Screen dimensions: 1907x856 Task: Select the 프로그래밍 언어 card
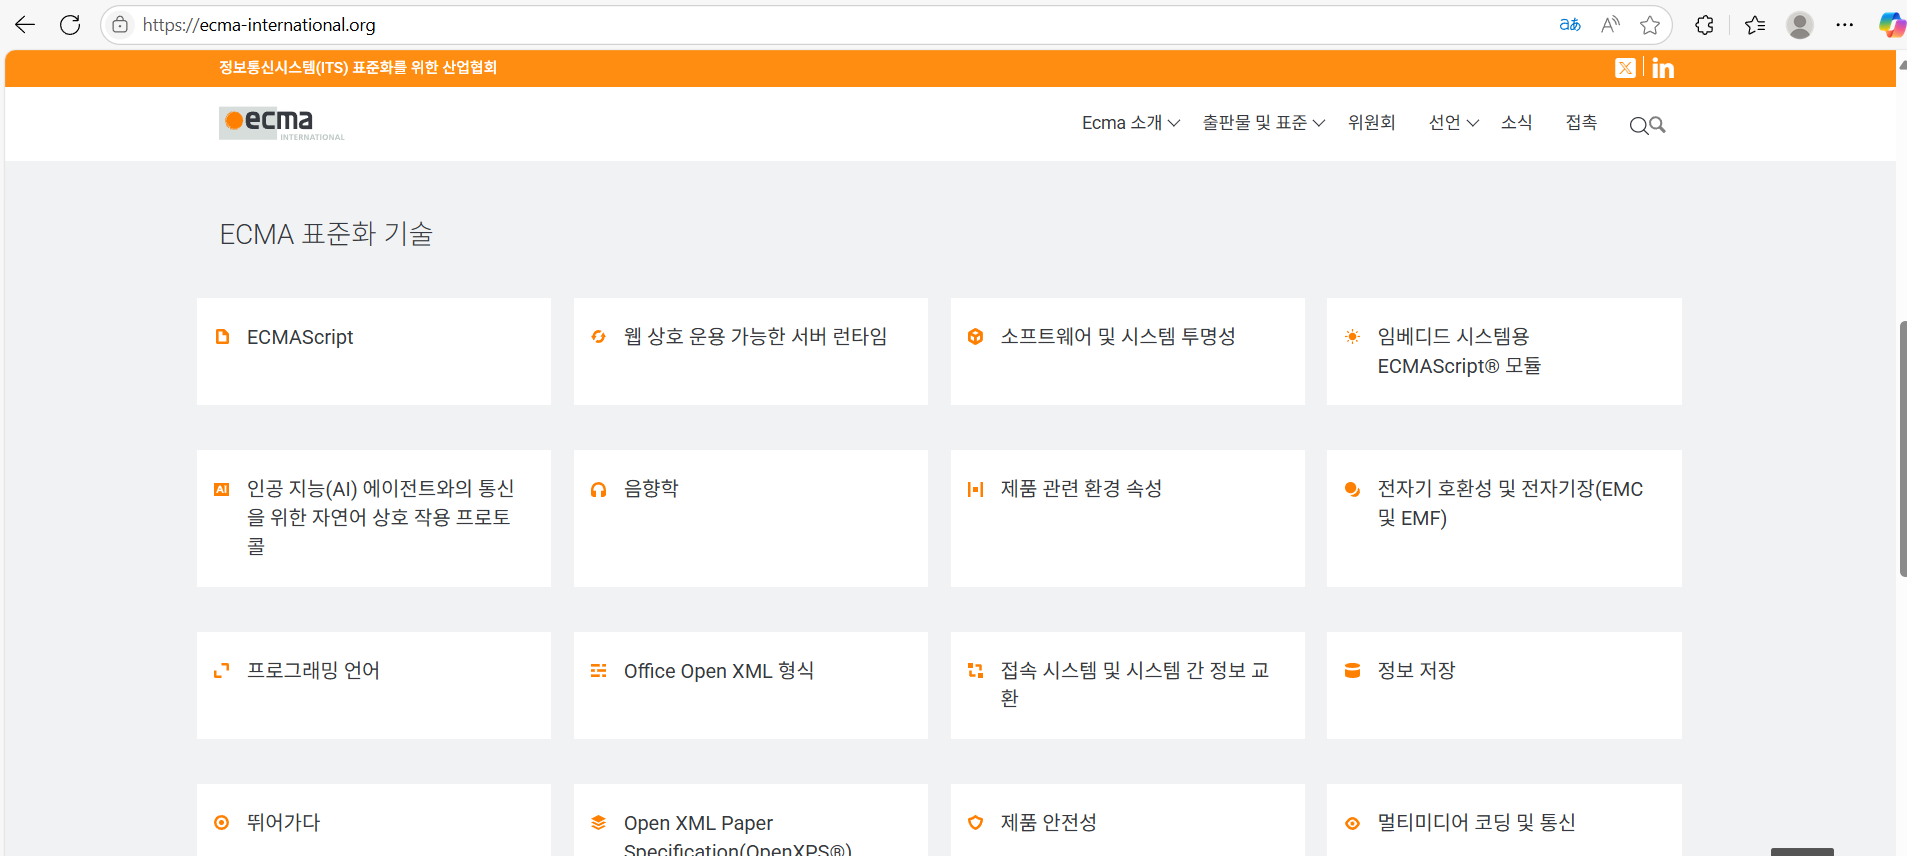click(373, 685)
